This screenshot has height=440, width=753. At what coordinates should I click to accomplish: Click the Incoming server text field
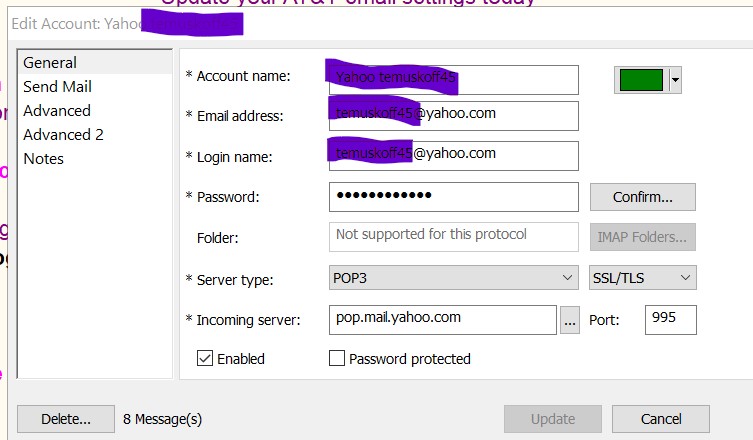coord(443,320)
